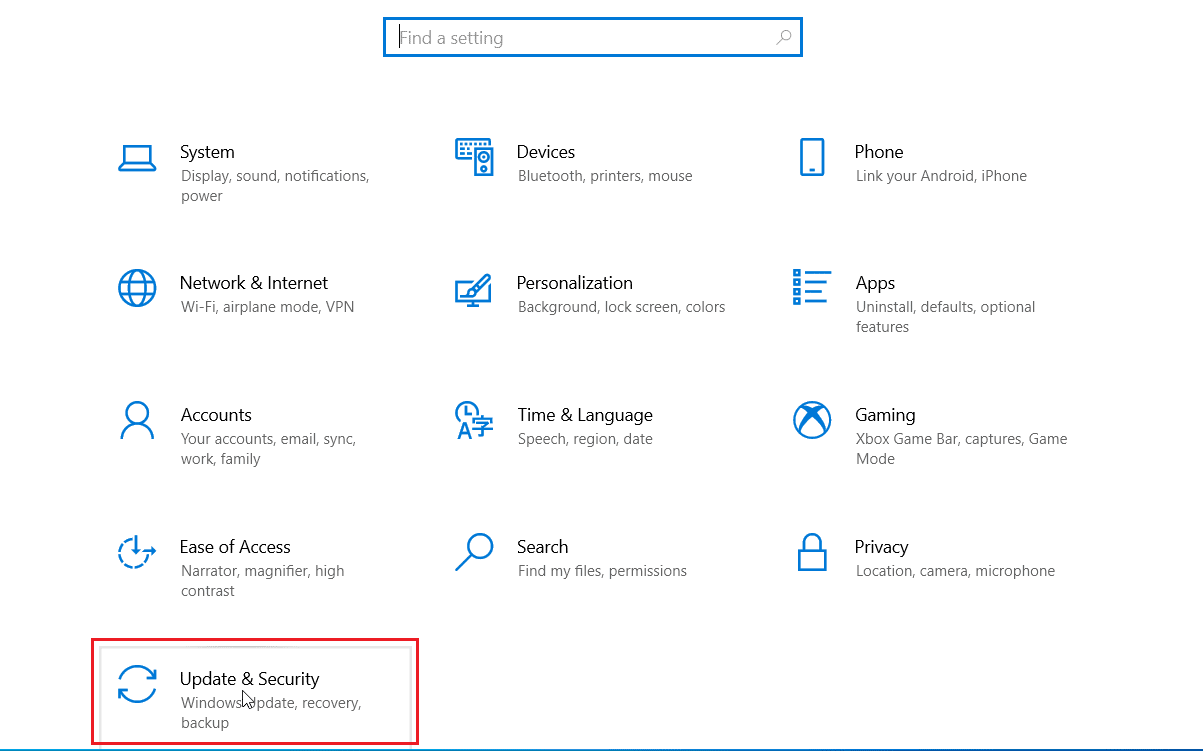Click 'Bluetooth, printers, mouse' description
This screenshot has height=751, width=1203.
[605, 176]
